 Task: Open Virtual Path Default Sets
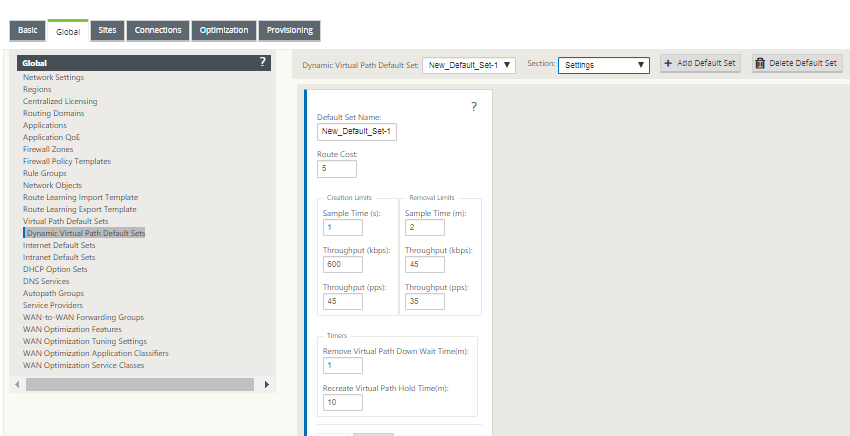(66, 221)
